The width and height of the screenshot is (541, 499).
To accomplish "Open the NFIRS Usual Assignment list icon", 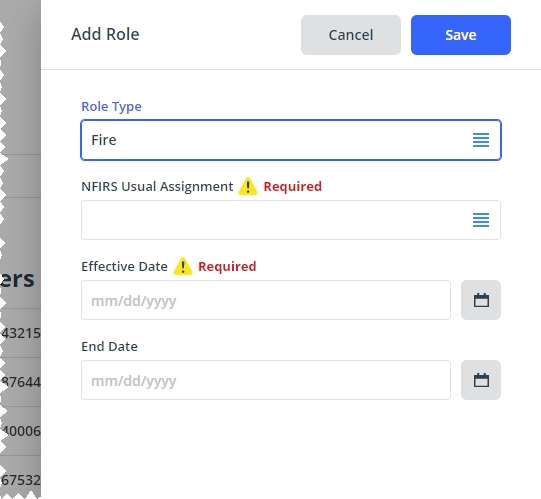I will [x=481, y=220].
